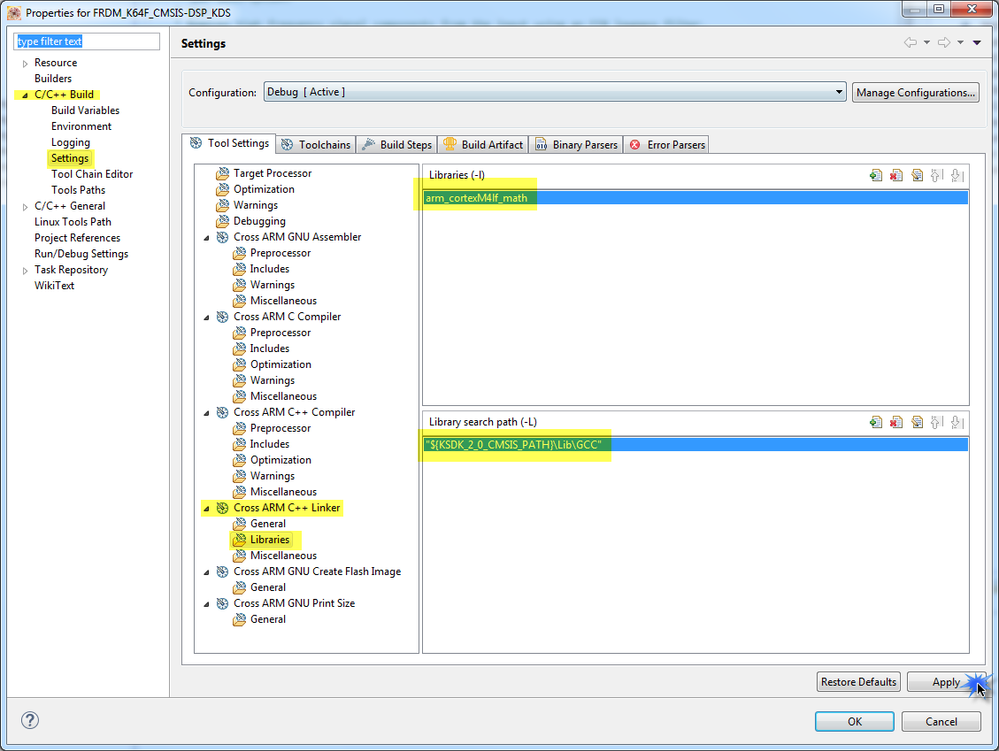This screenshot has width=999, height=751.
Task: Delete selected path in Library search path toolbar
Action: [x=896, y=422]
